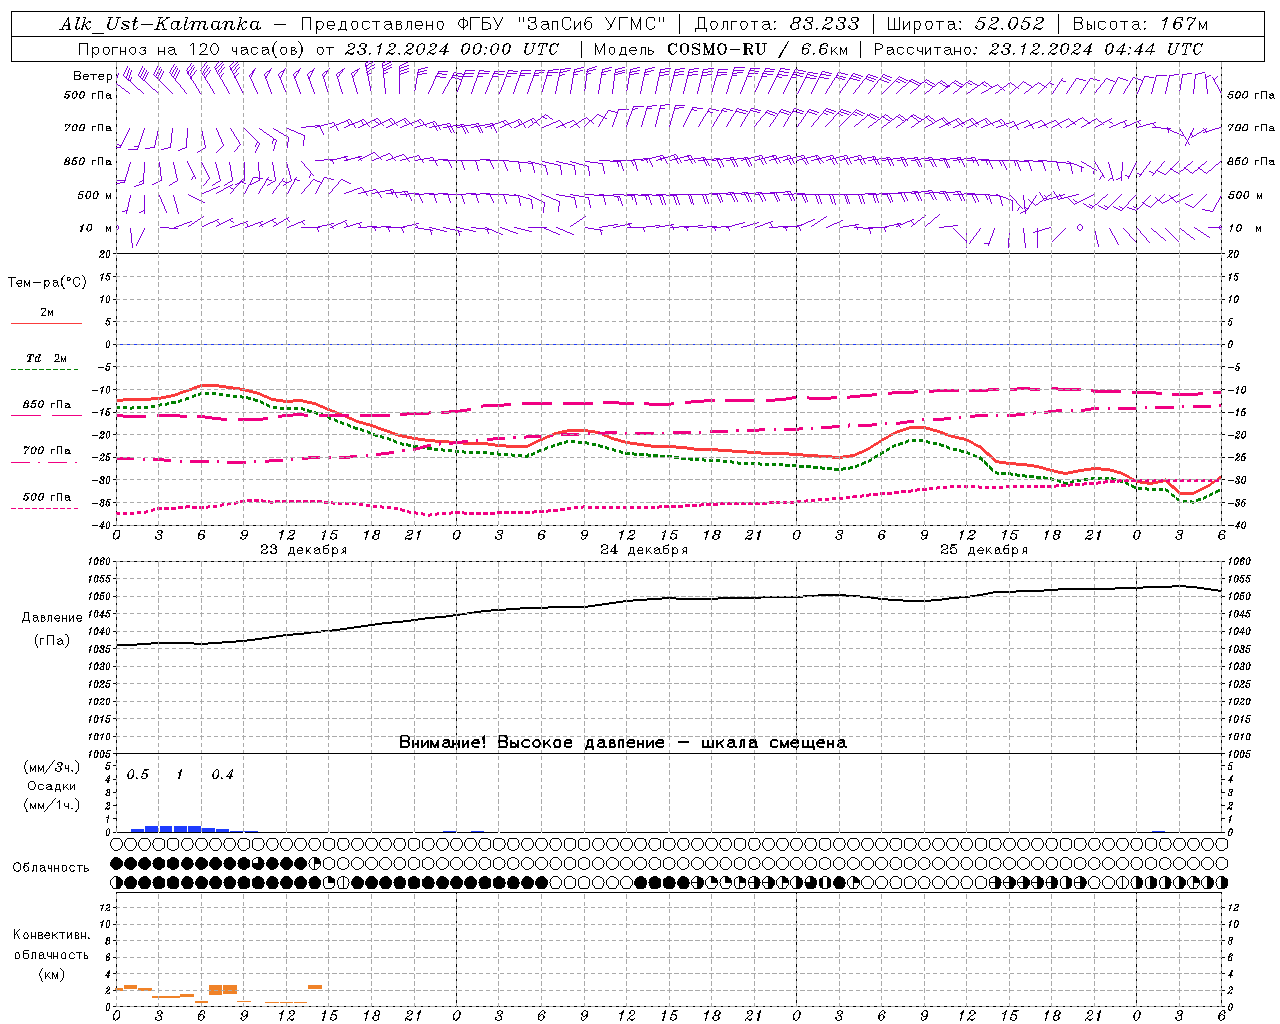Click the Облачность cloudiness label

point(51,868)
